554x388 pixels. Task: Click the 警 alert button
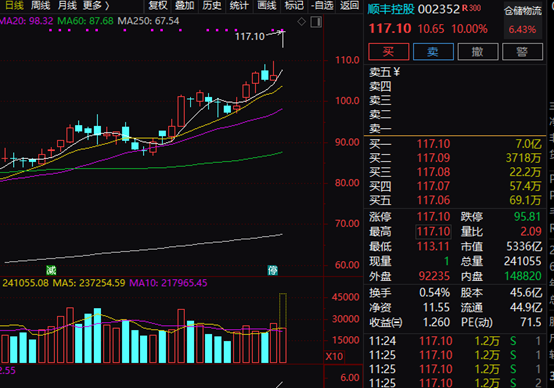click(522, 52)
